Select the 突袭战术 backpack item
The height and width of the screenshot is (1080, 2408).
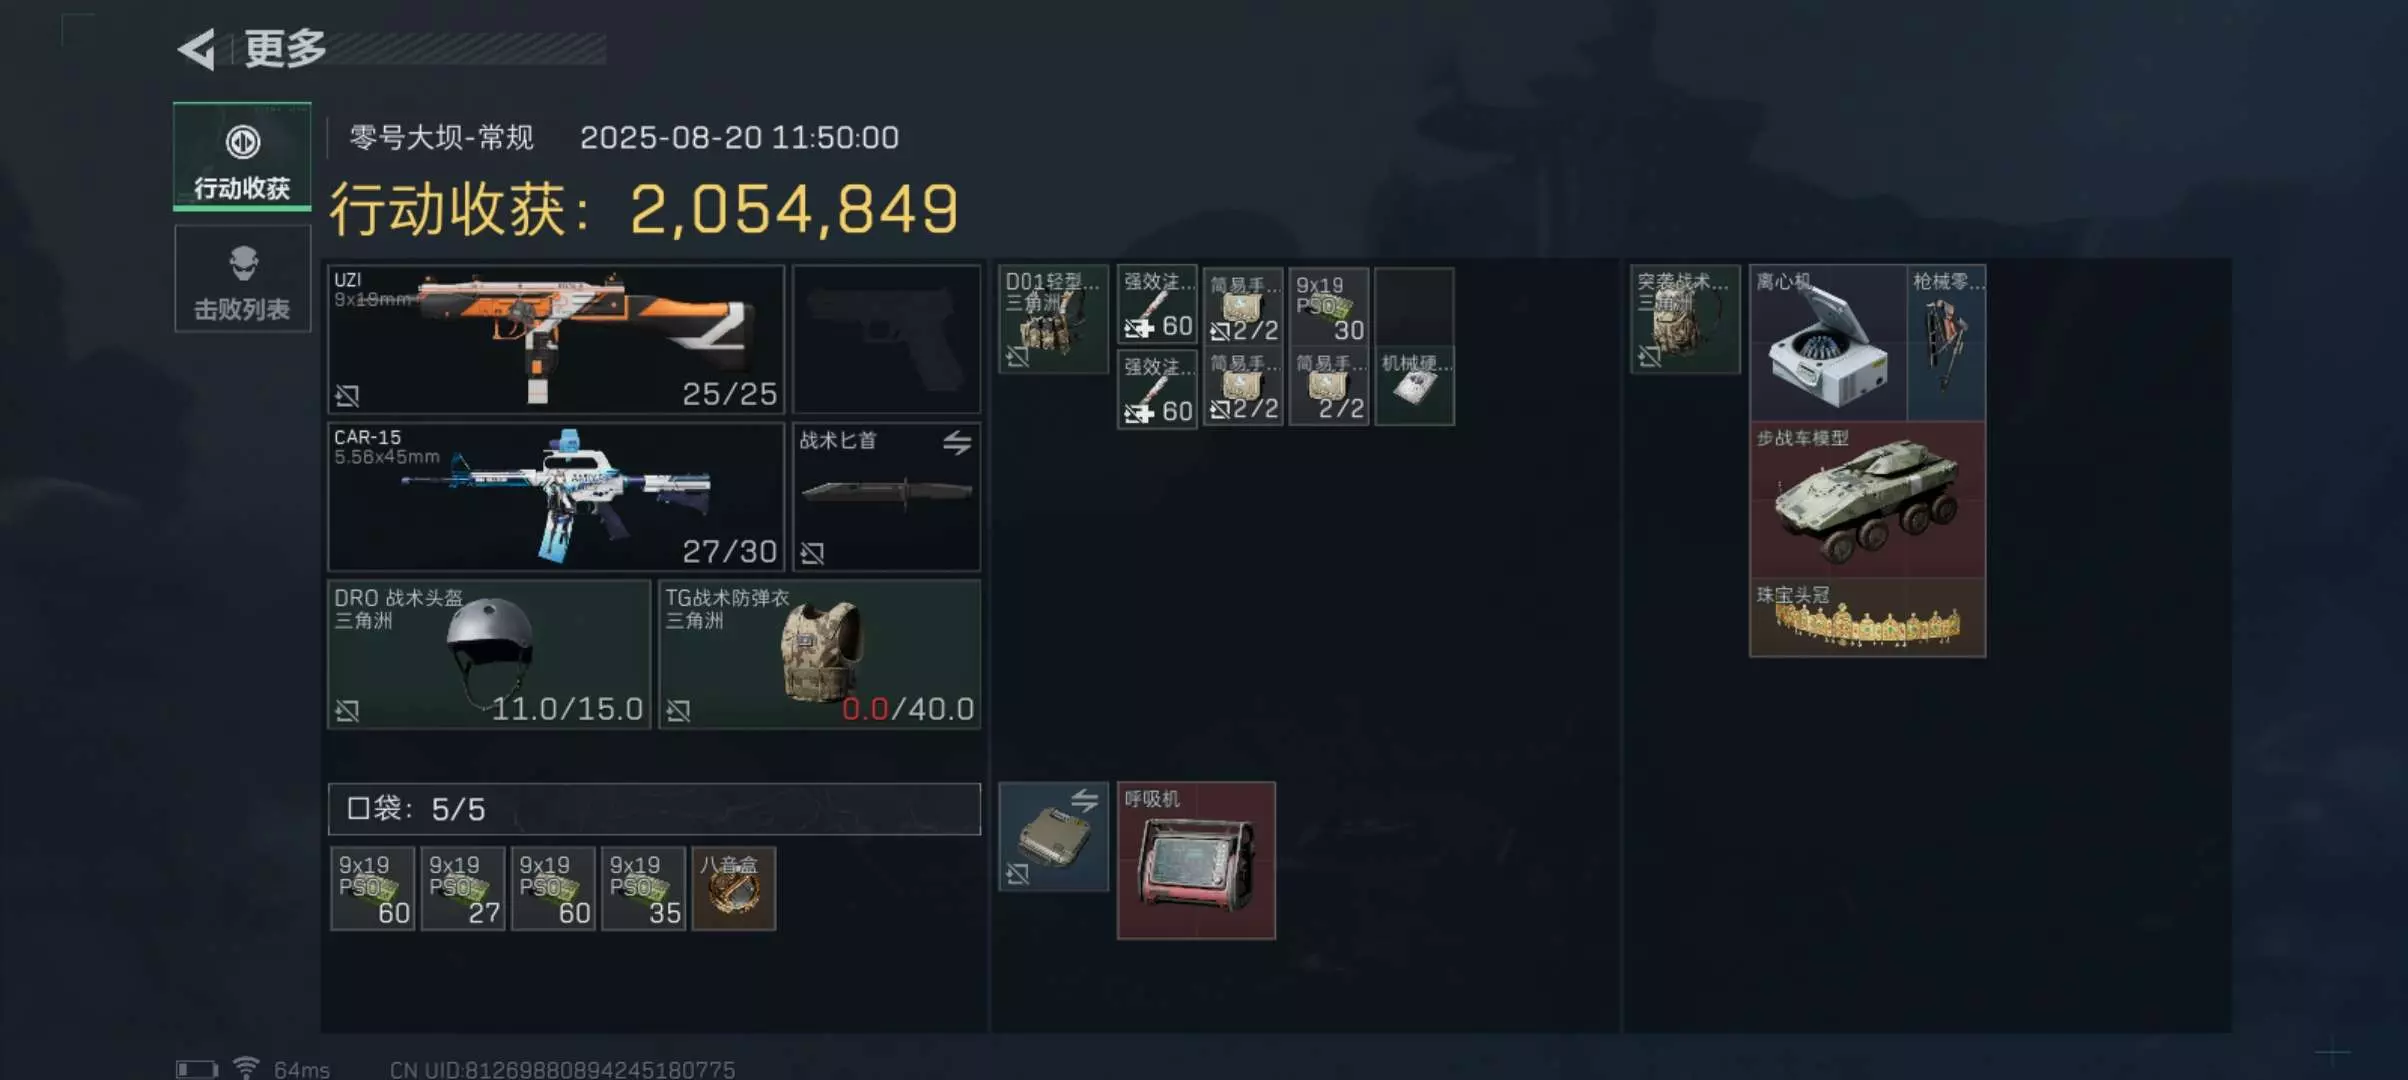1685,319
